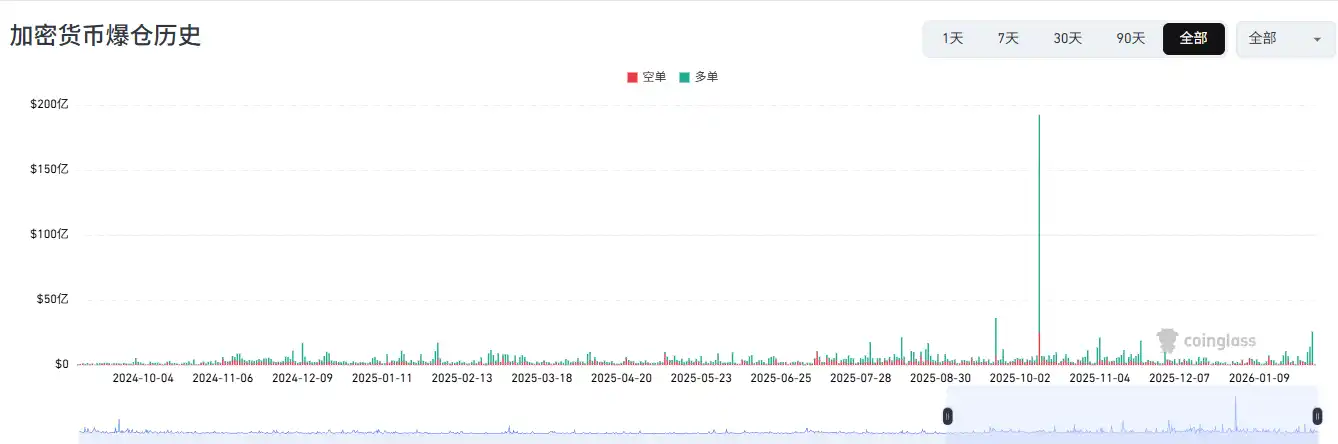Open the 全部 dropdown selector
Image resolution: width=1338 pixels, height=444 pixels.
pyautogui.click(x=1285, y=39)
